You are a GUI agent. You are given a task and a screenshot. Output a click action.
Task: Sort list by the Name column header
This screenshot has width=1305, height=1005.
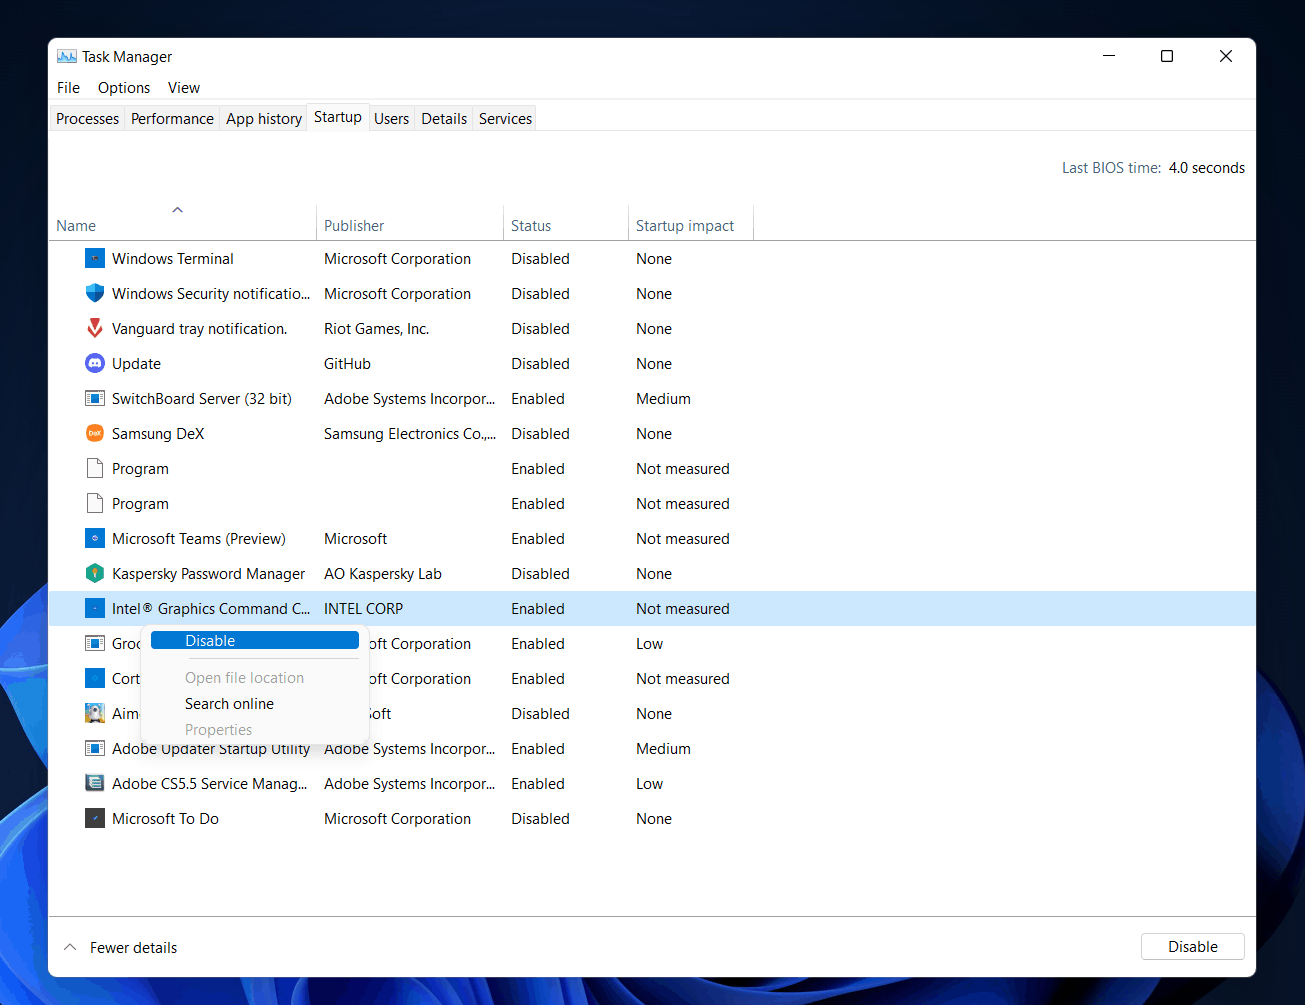77,226
